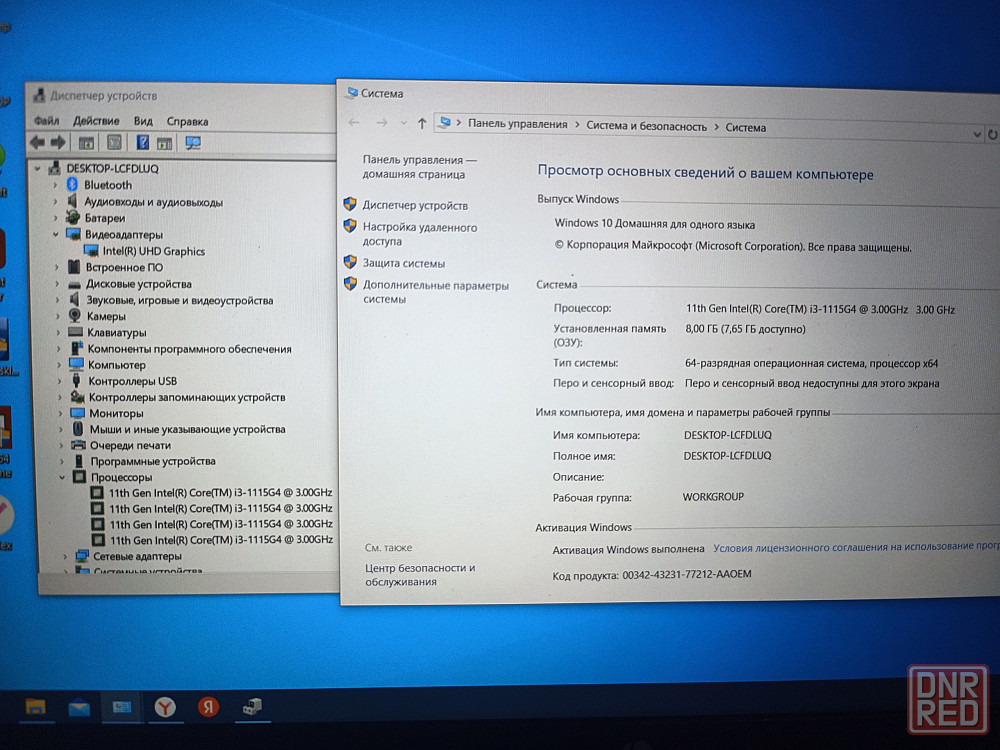1000x750 pixels.
Task: Click back arrow in Система window
Action: [354, 122]
